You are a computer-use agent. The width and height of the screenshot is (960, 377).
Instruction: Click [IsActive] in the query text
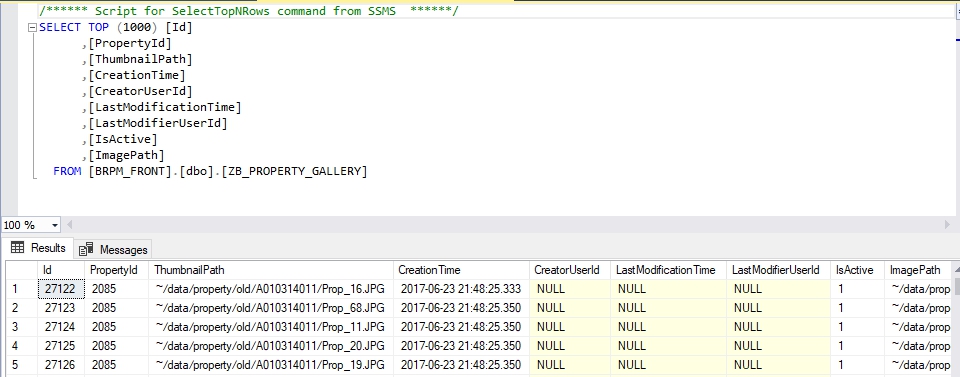click(122, 139)
